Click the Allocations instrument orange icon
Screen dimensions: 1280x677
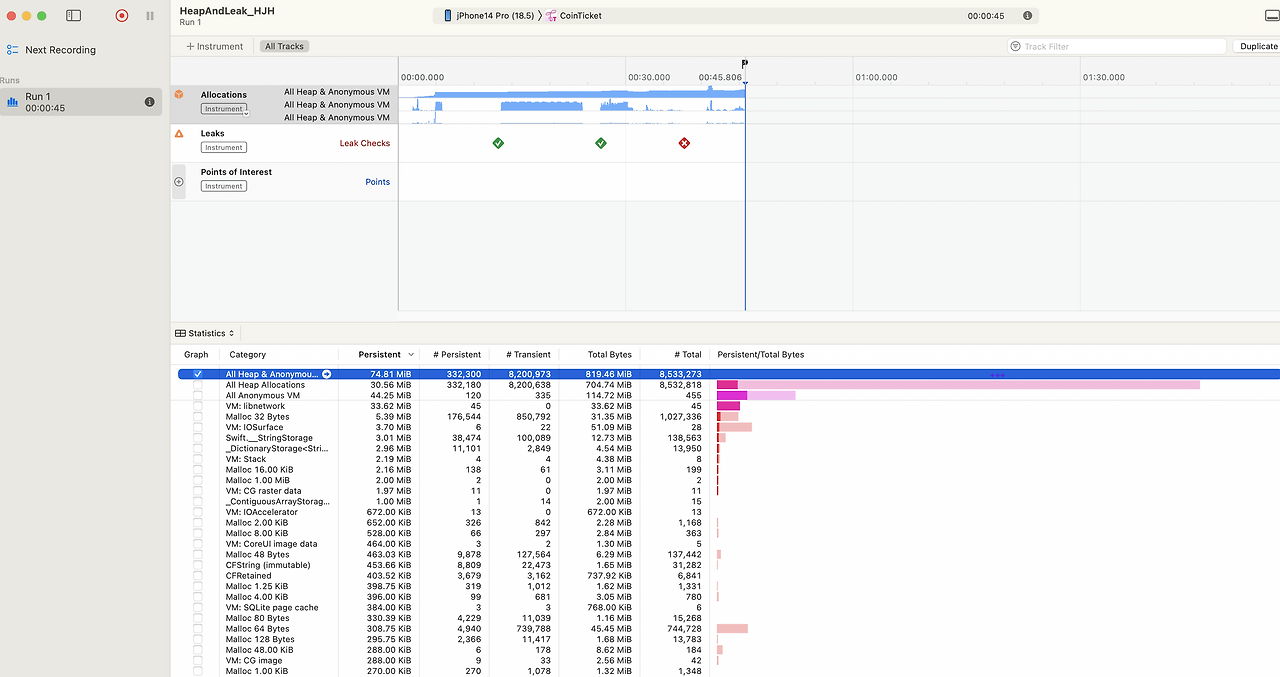pyautogui.click(x=179, y=94)
